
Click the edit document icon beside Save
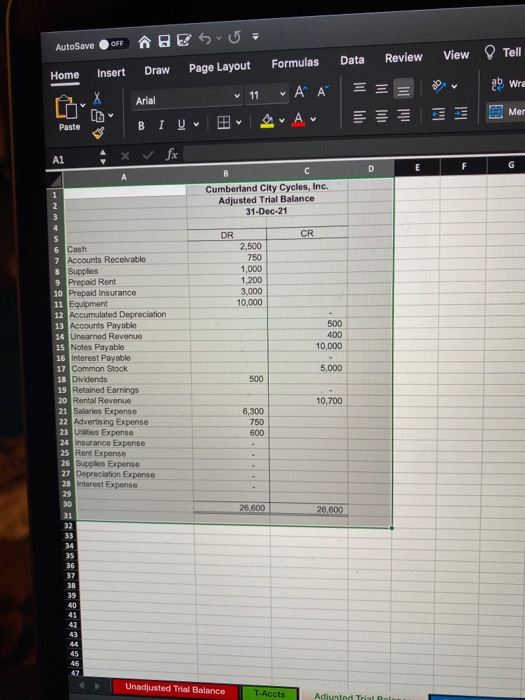184,40
